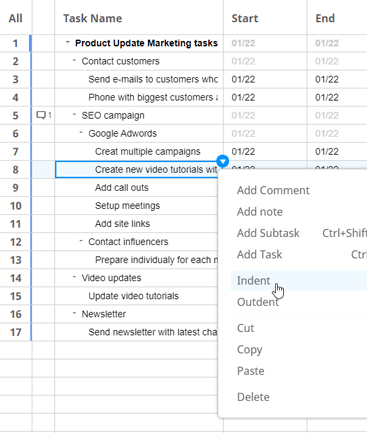Collapse Product Update Marketing tasks group
367x433 pixels.
point(68,42)
